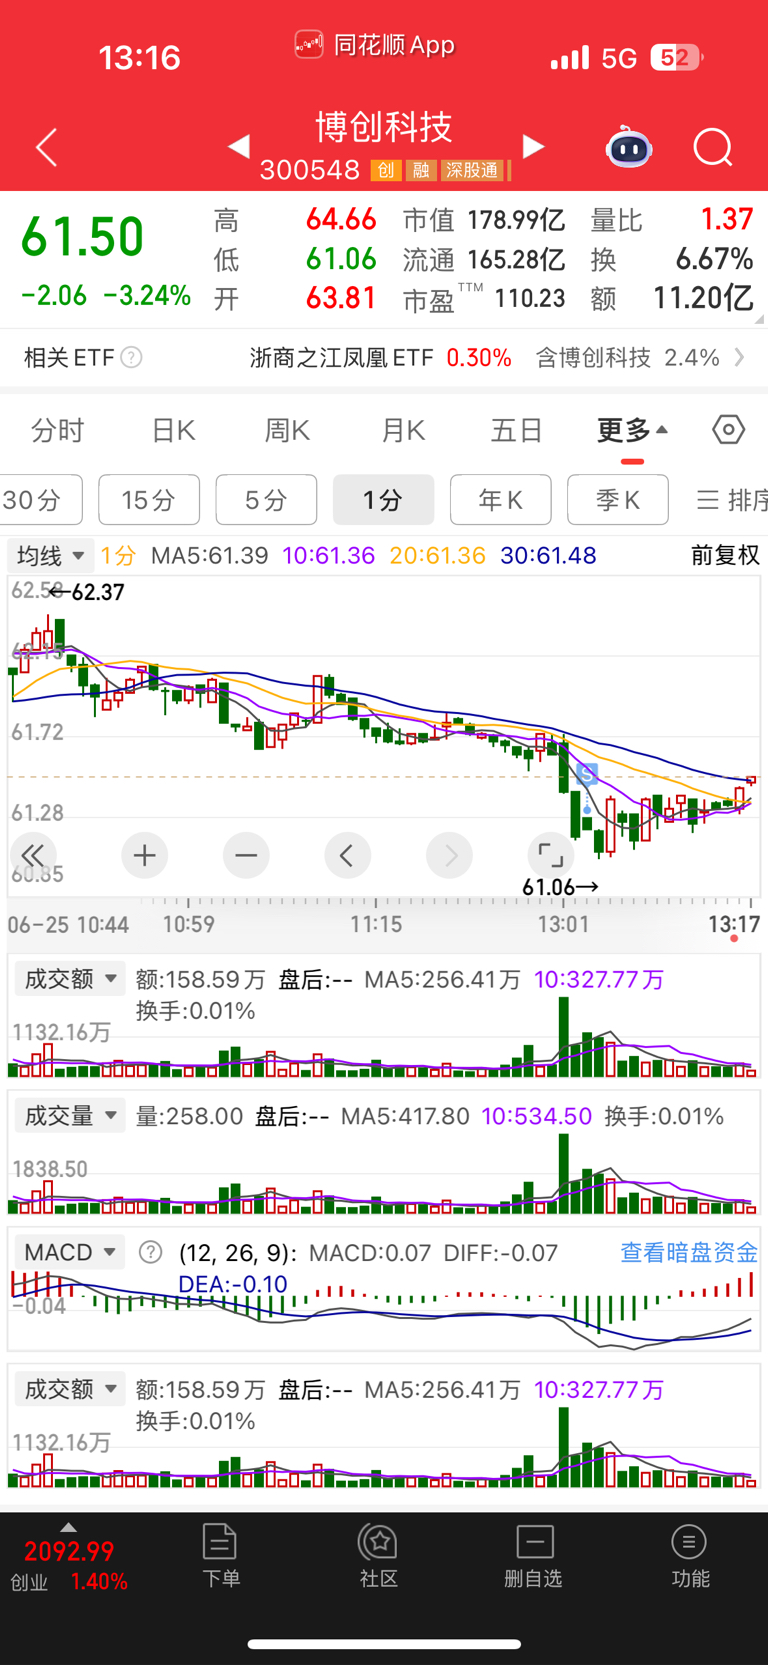
Task: Open 排序 sorting of periods
Action: tap(732, 500)
